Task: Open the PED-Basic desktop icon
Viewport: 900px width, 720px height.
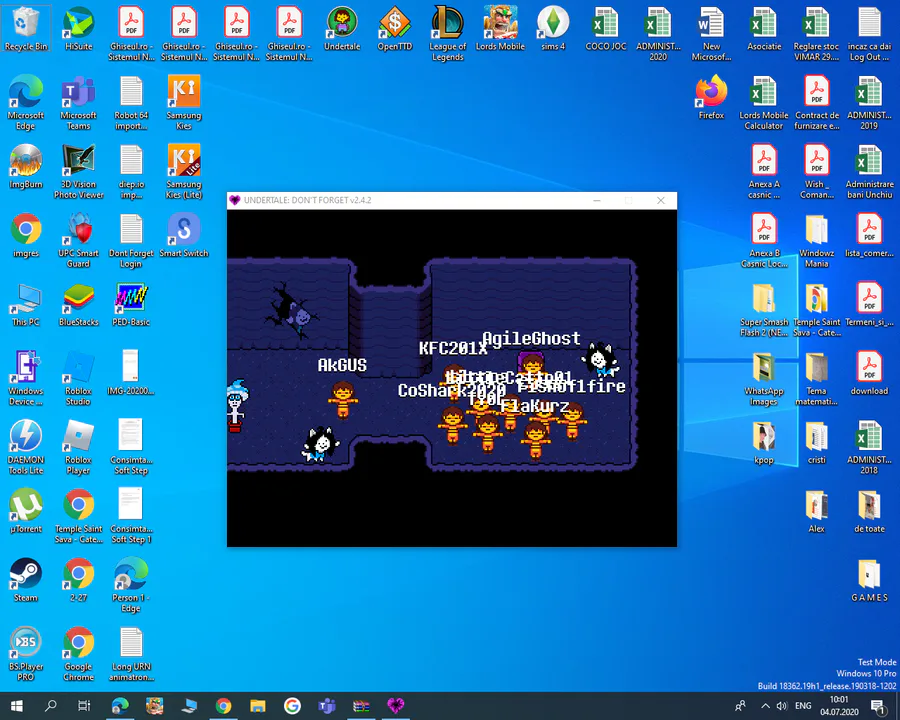Action: tap(131, 304)
